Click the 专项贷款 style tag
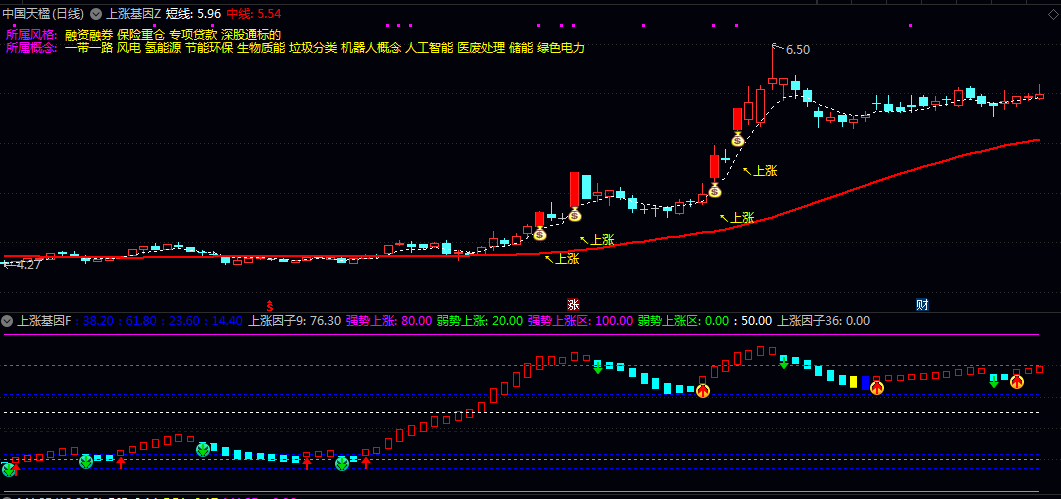Image resolution: width=1061 pixels, height=499 pixels. tap(193, 35)
